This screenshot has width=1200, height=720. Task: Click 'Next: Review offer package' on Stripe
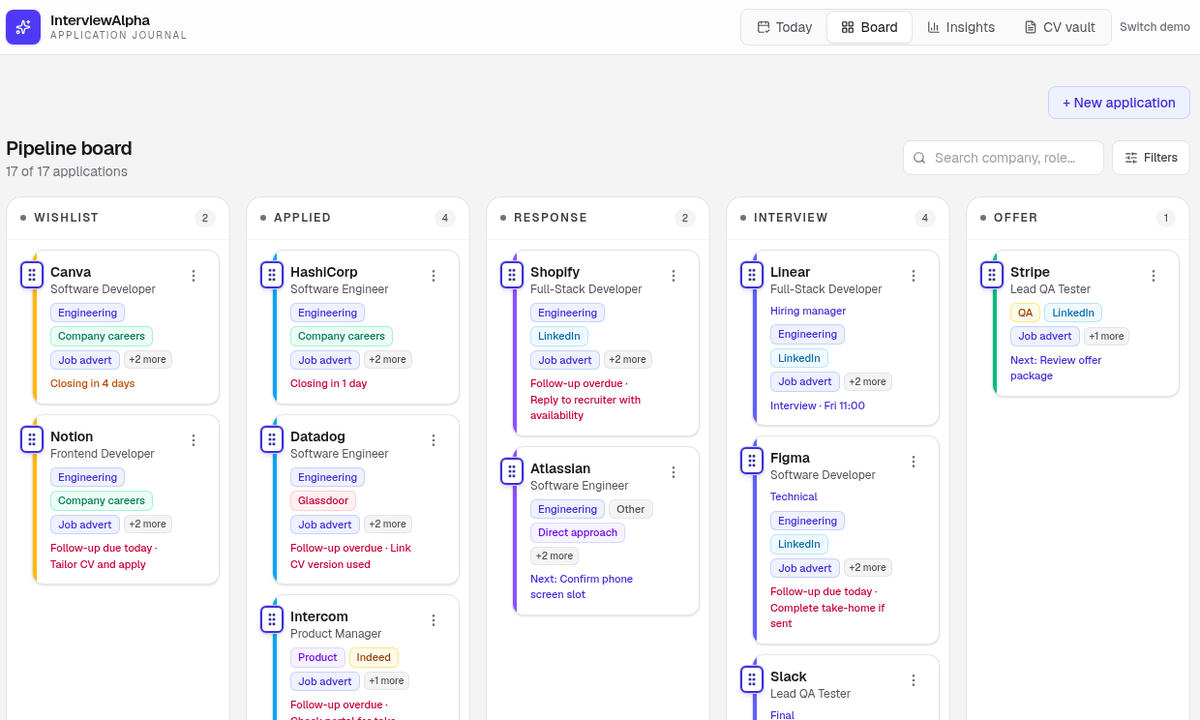1056,368
